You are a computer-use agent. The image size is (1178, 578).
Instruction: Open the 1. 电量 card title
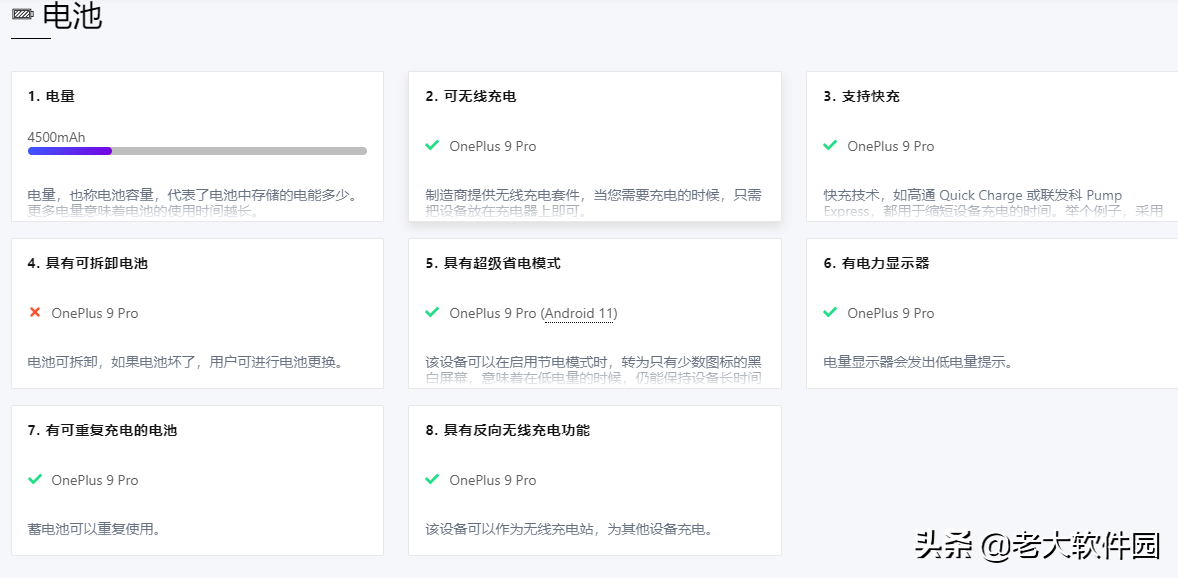[x=51, y=96]
